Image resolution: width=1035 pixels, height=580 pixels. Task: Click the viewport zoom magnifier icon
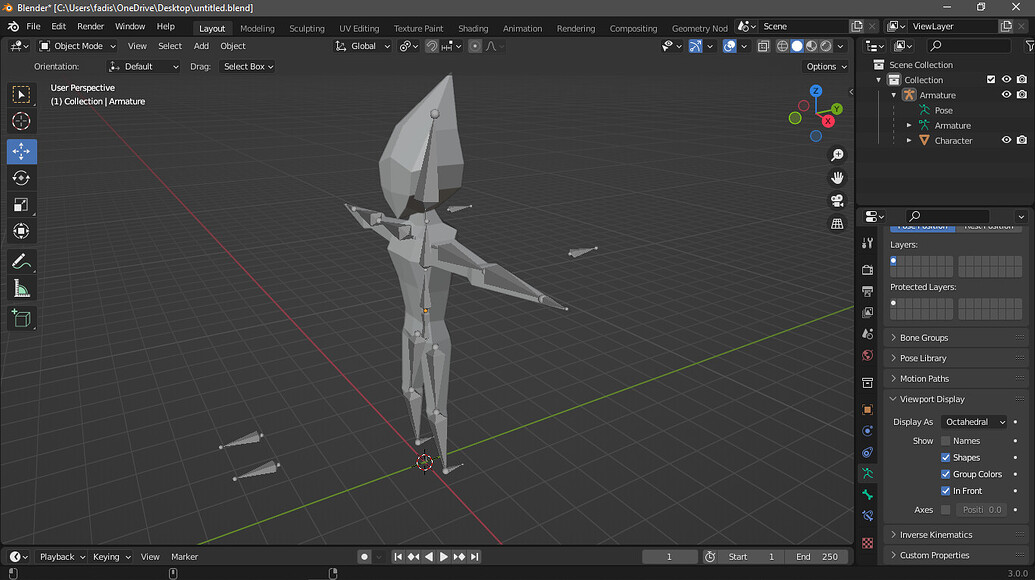837,155
